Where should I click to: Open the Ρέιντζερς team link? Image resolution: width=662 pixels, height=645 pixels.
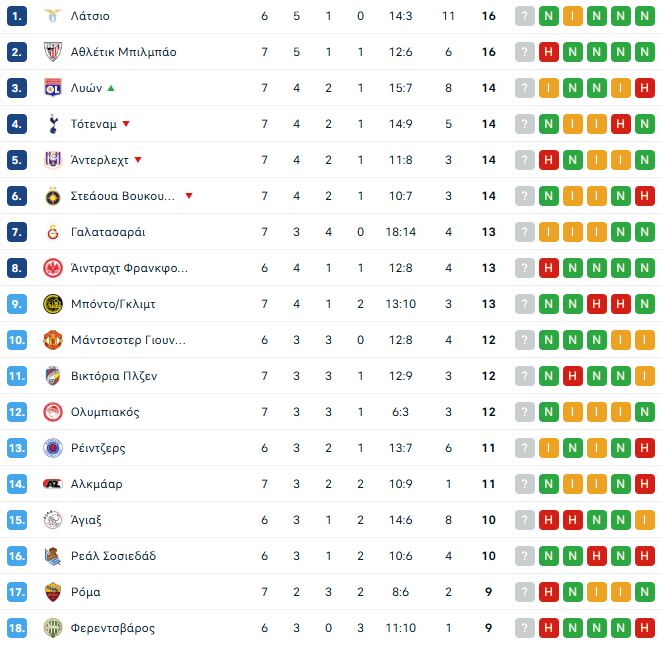point(98,448)
